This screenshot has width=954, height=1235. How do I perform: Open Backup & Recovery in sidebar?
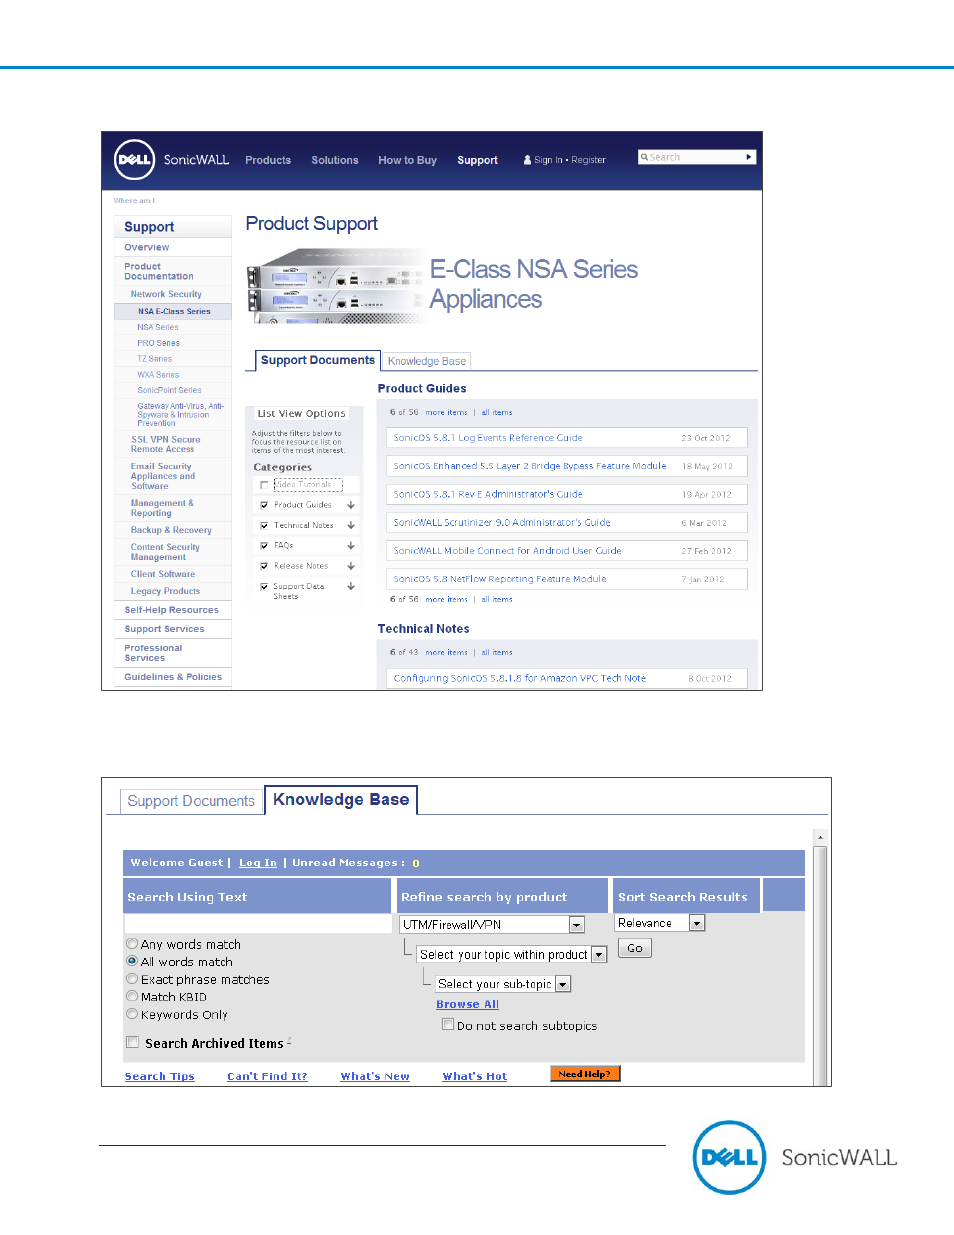[x=171, y=530]
